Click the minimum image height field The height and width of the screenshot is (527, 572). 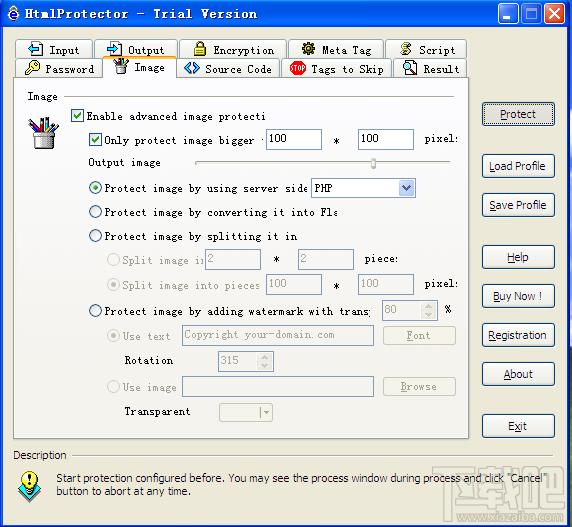click(x=386, y=139)
